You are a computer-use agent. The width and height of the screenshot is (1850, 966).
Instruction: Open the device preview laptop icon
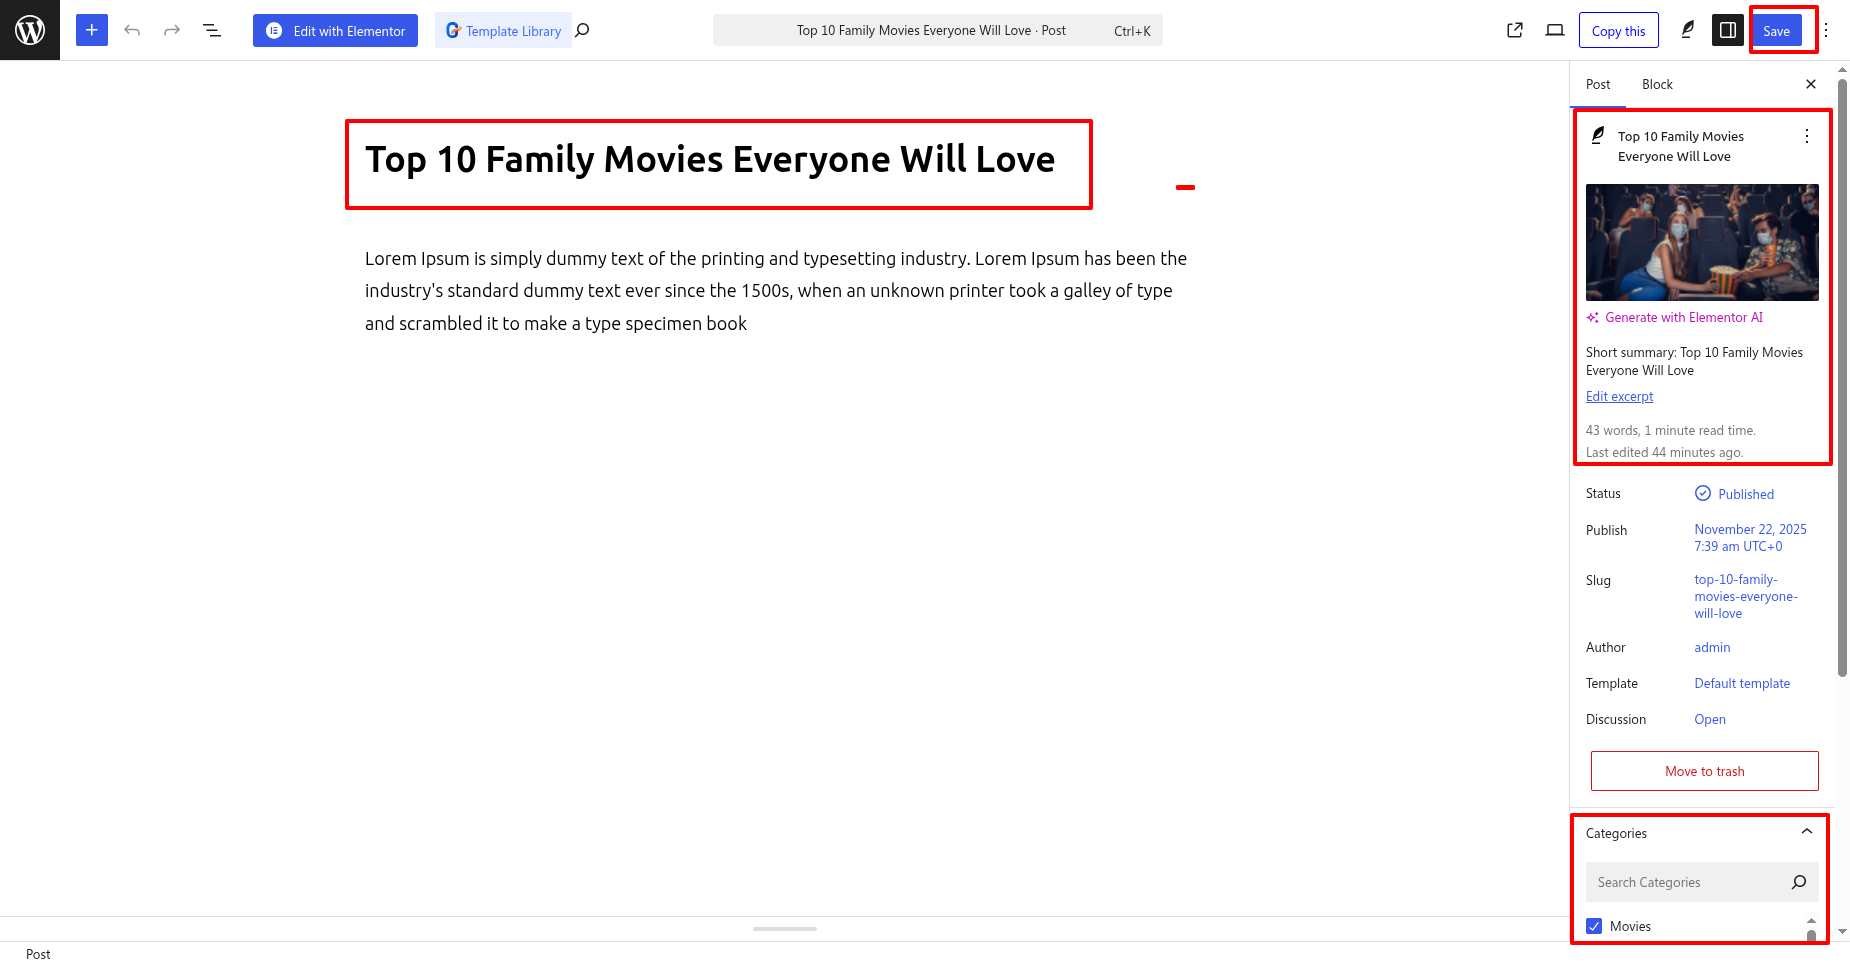coord(1554,30)
